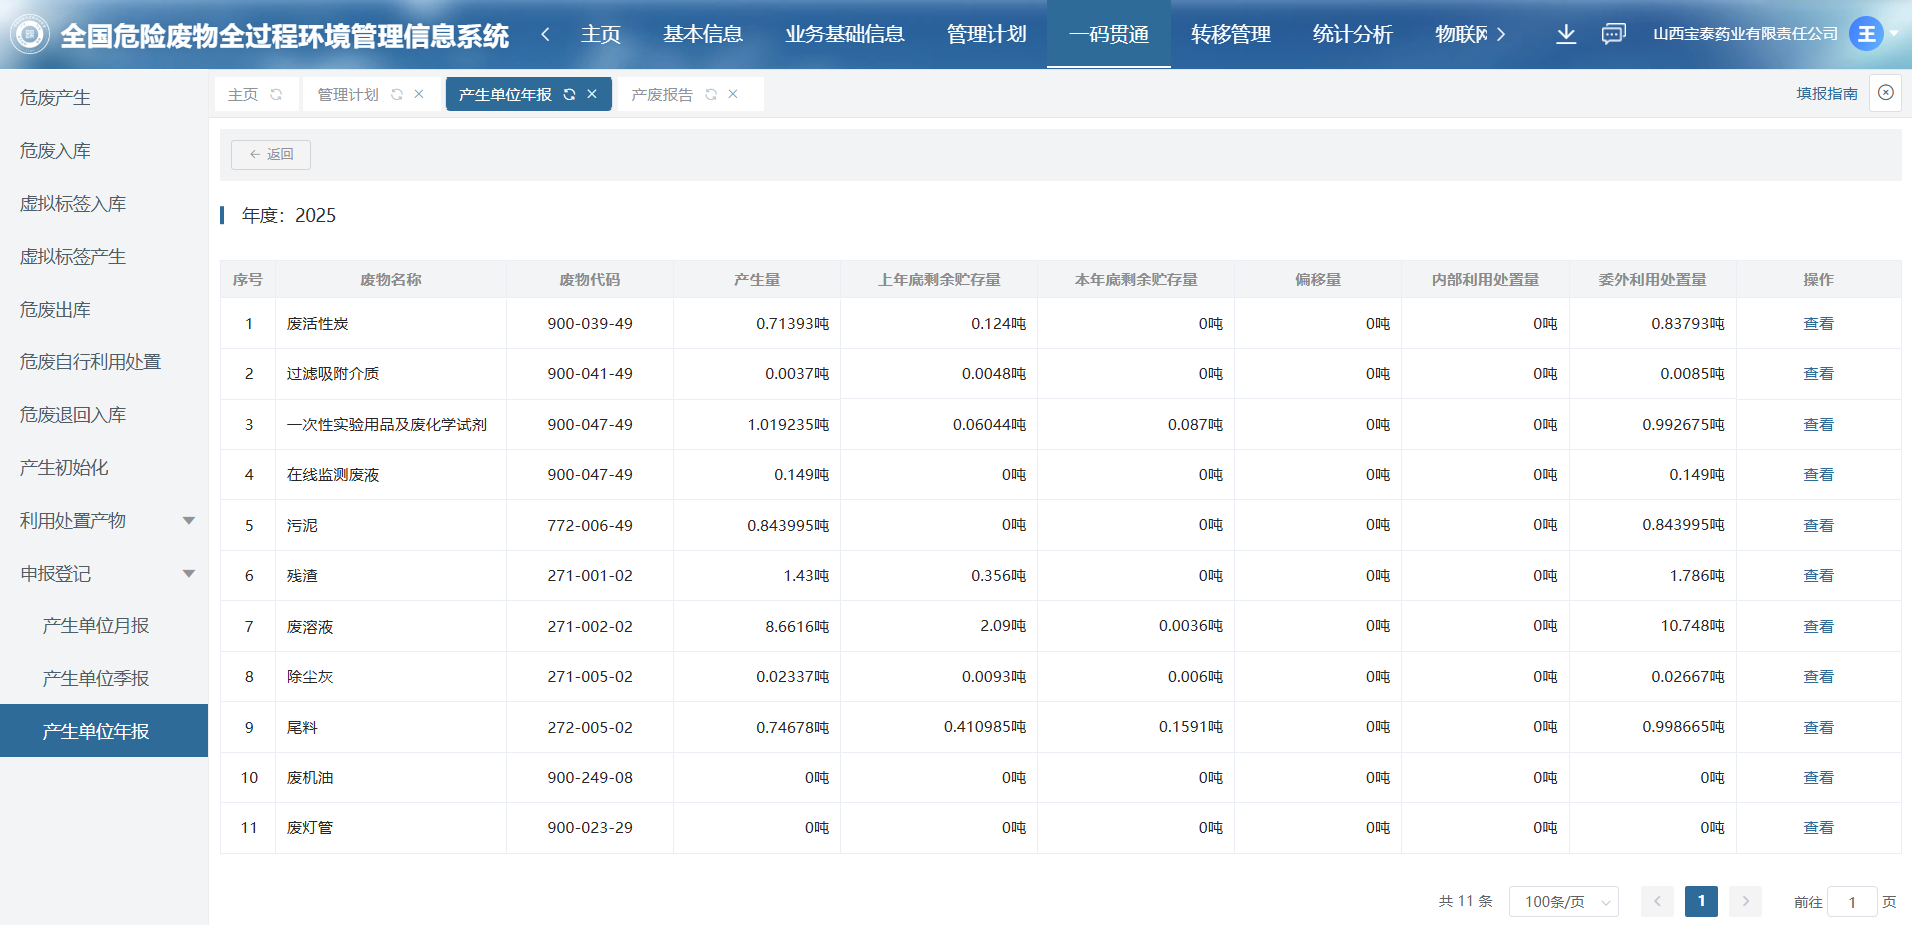
Task: Refresh the 产废报告 tab
Action: click(x=711, y=94)
